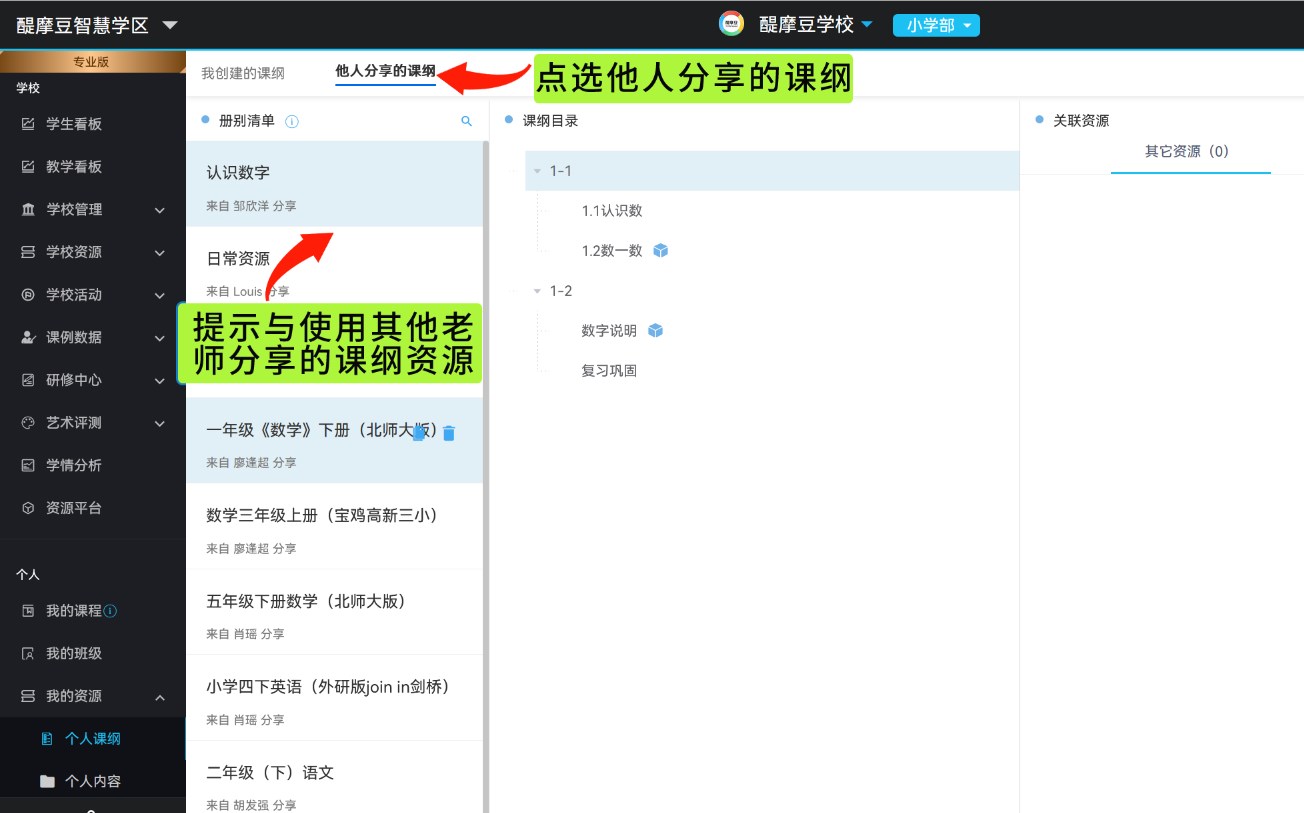Open the 小学部 dropdown
The height and width of the screenshot is (813, 1304).
pos(935,25)
